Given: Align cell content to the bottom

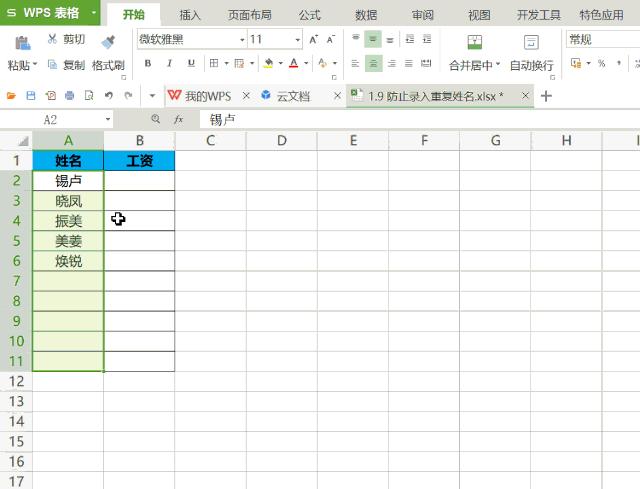Looking at the screenshot, I should 390,39.
